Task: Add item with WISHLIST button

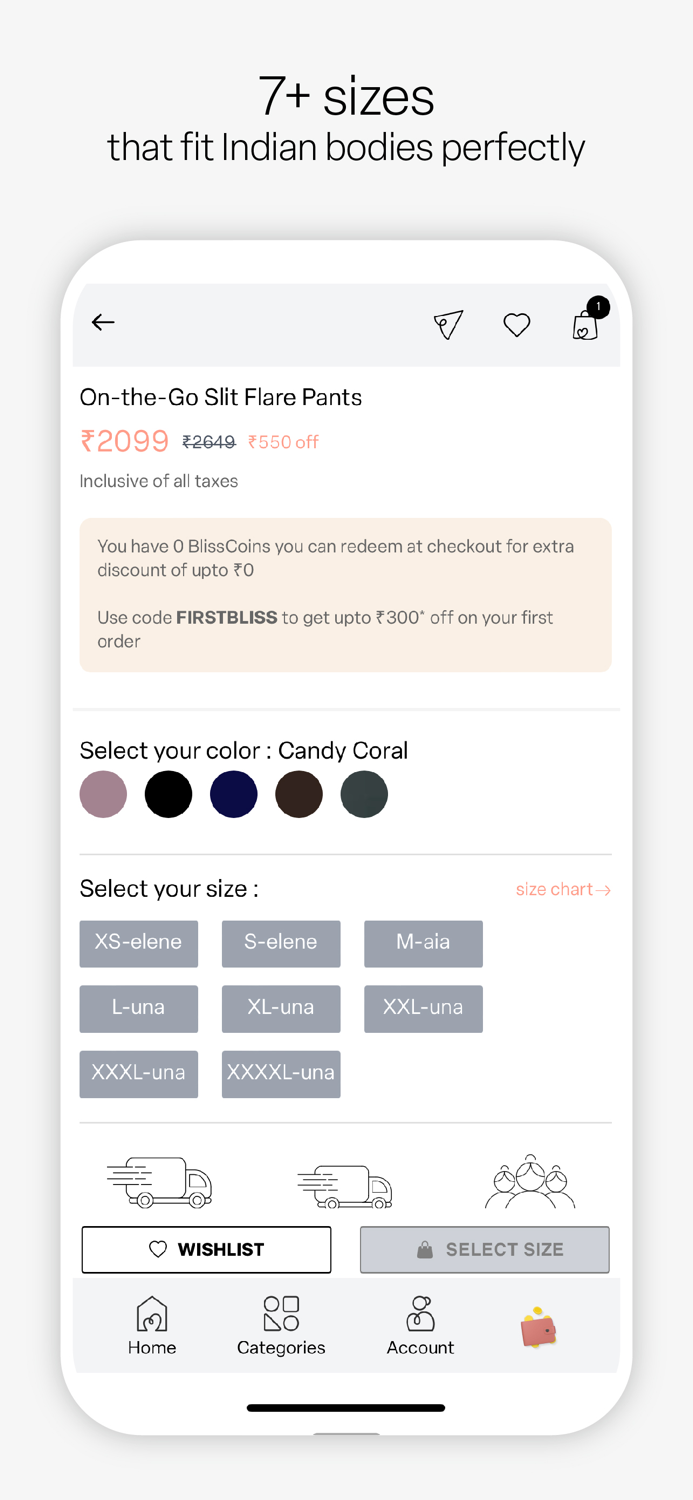Action: pos(206,1249)
